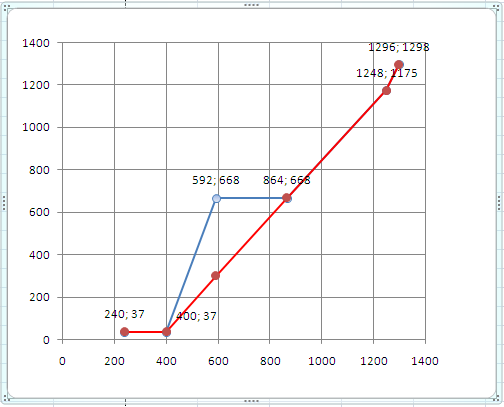
Task: Select the red marker at 400; 37
Action: tap(166, 332)
